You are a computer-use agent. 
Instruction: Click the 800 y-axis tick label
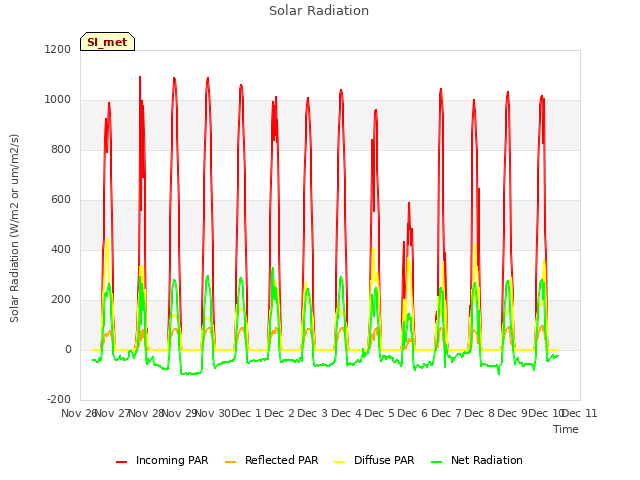pyautogui.click(x=61, y=149)
